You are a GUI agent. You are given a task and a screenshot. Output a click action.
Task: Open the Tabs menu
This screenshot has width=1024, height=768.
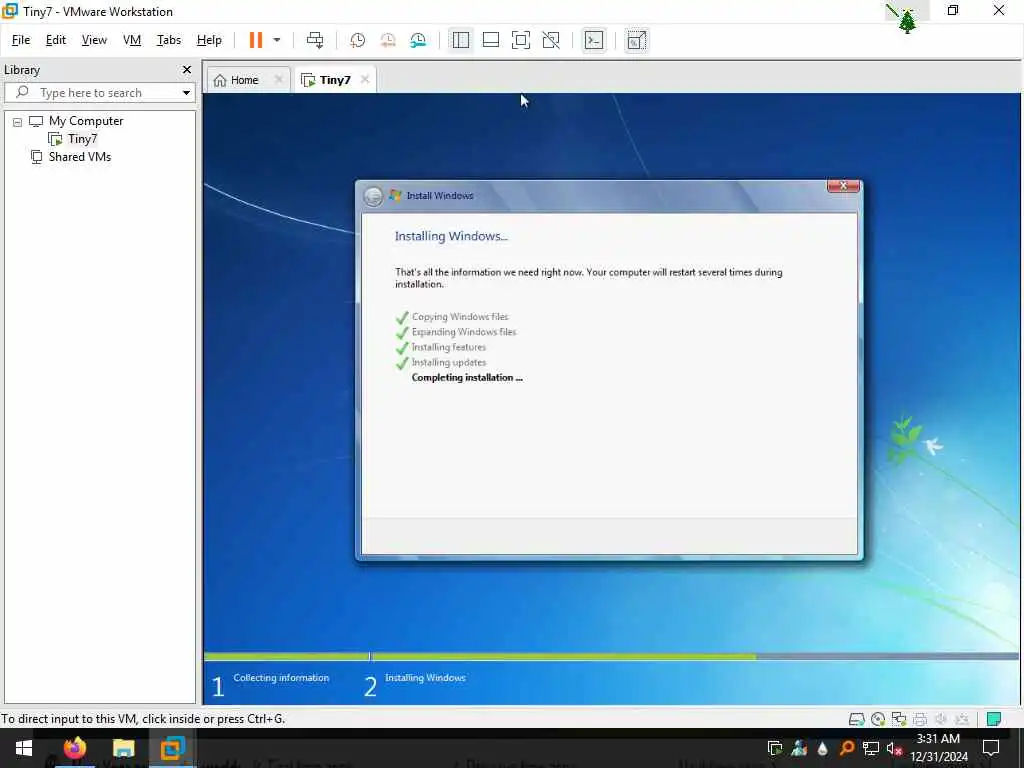click(168, 40)
